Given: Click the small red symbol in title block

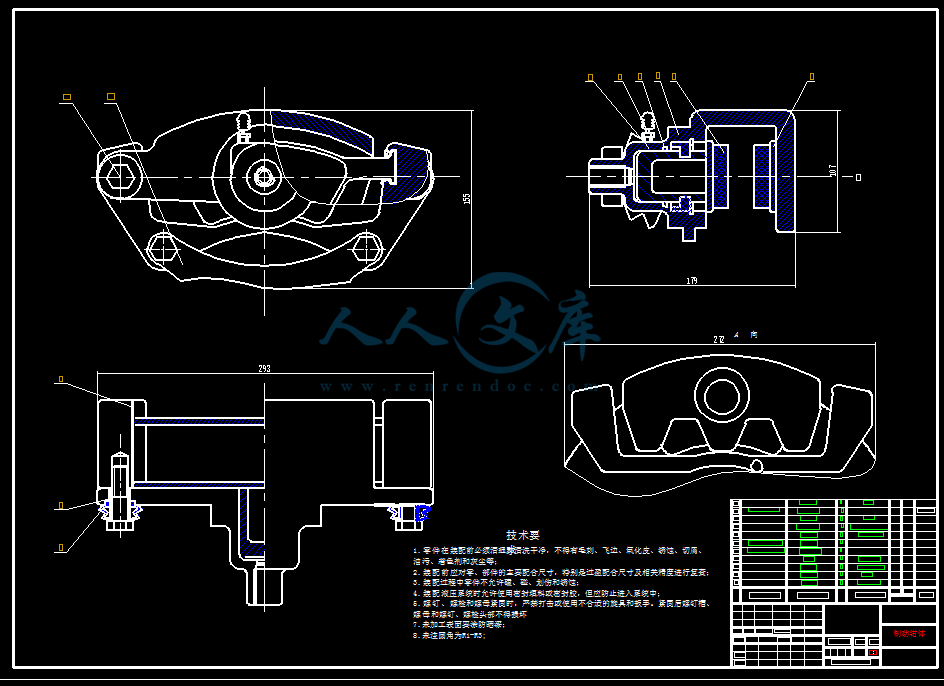Looking at the screenshot, I should (x=873, y=653).
